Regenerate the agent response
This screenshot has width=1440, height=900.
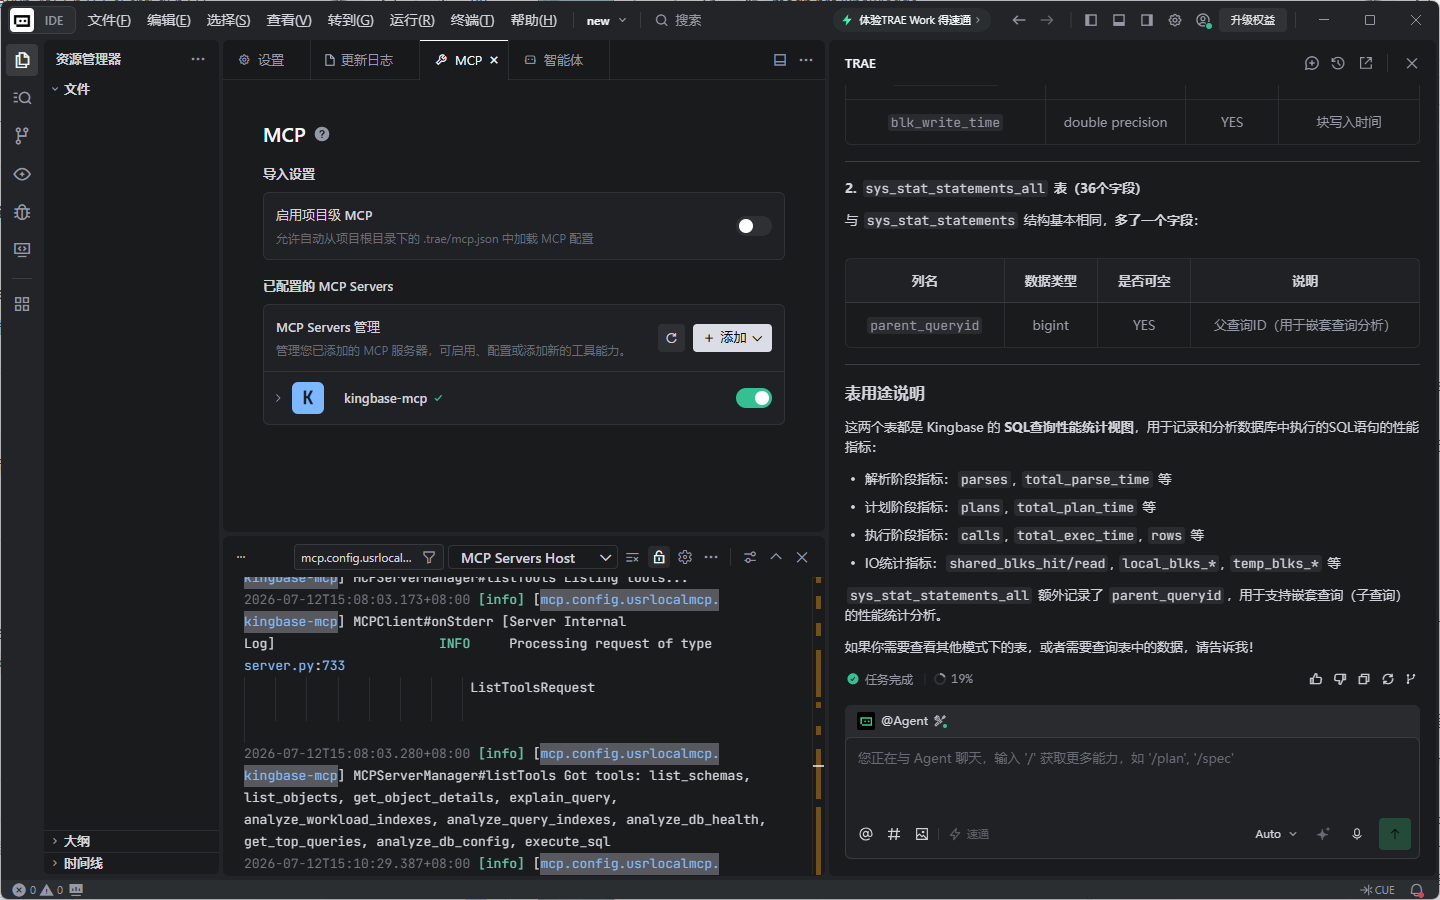pos(1388,679)
